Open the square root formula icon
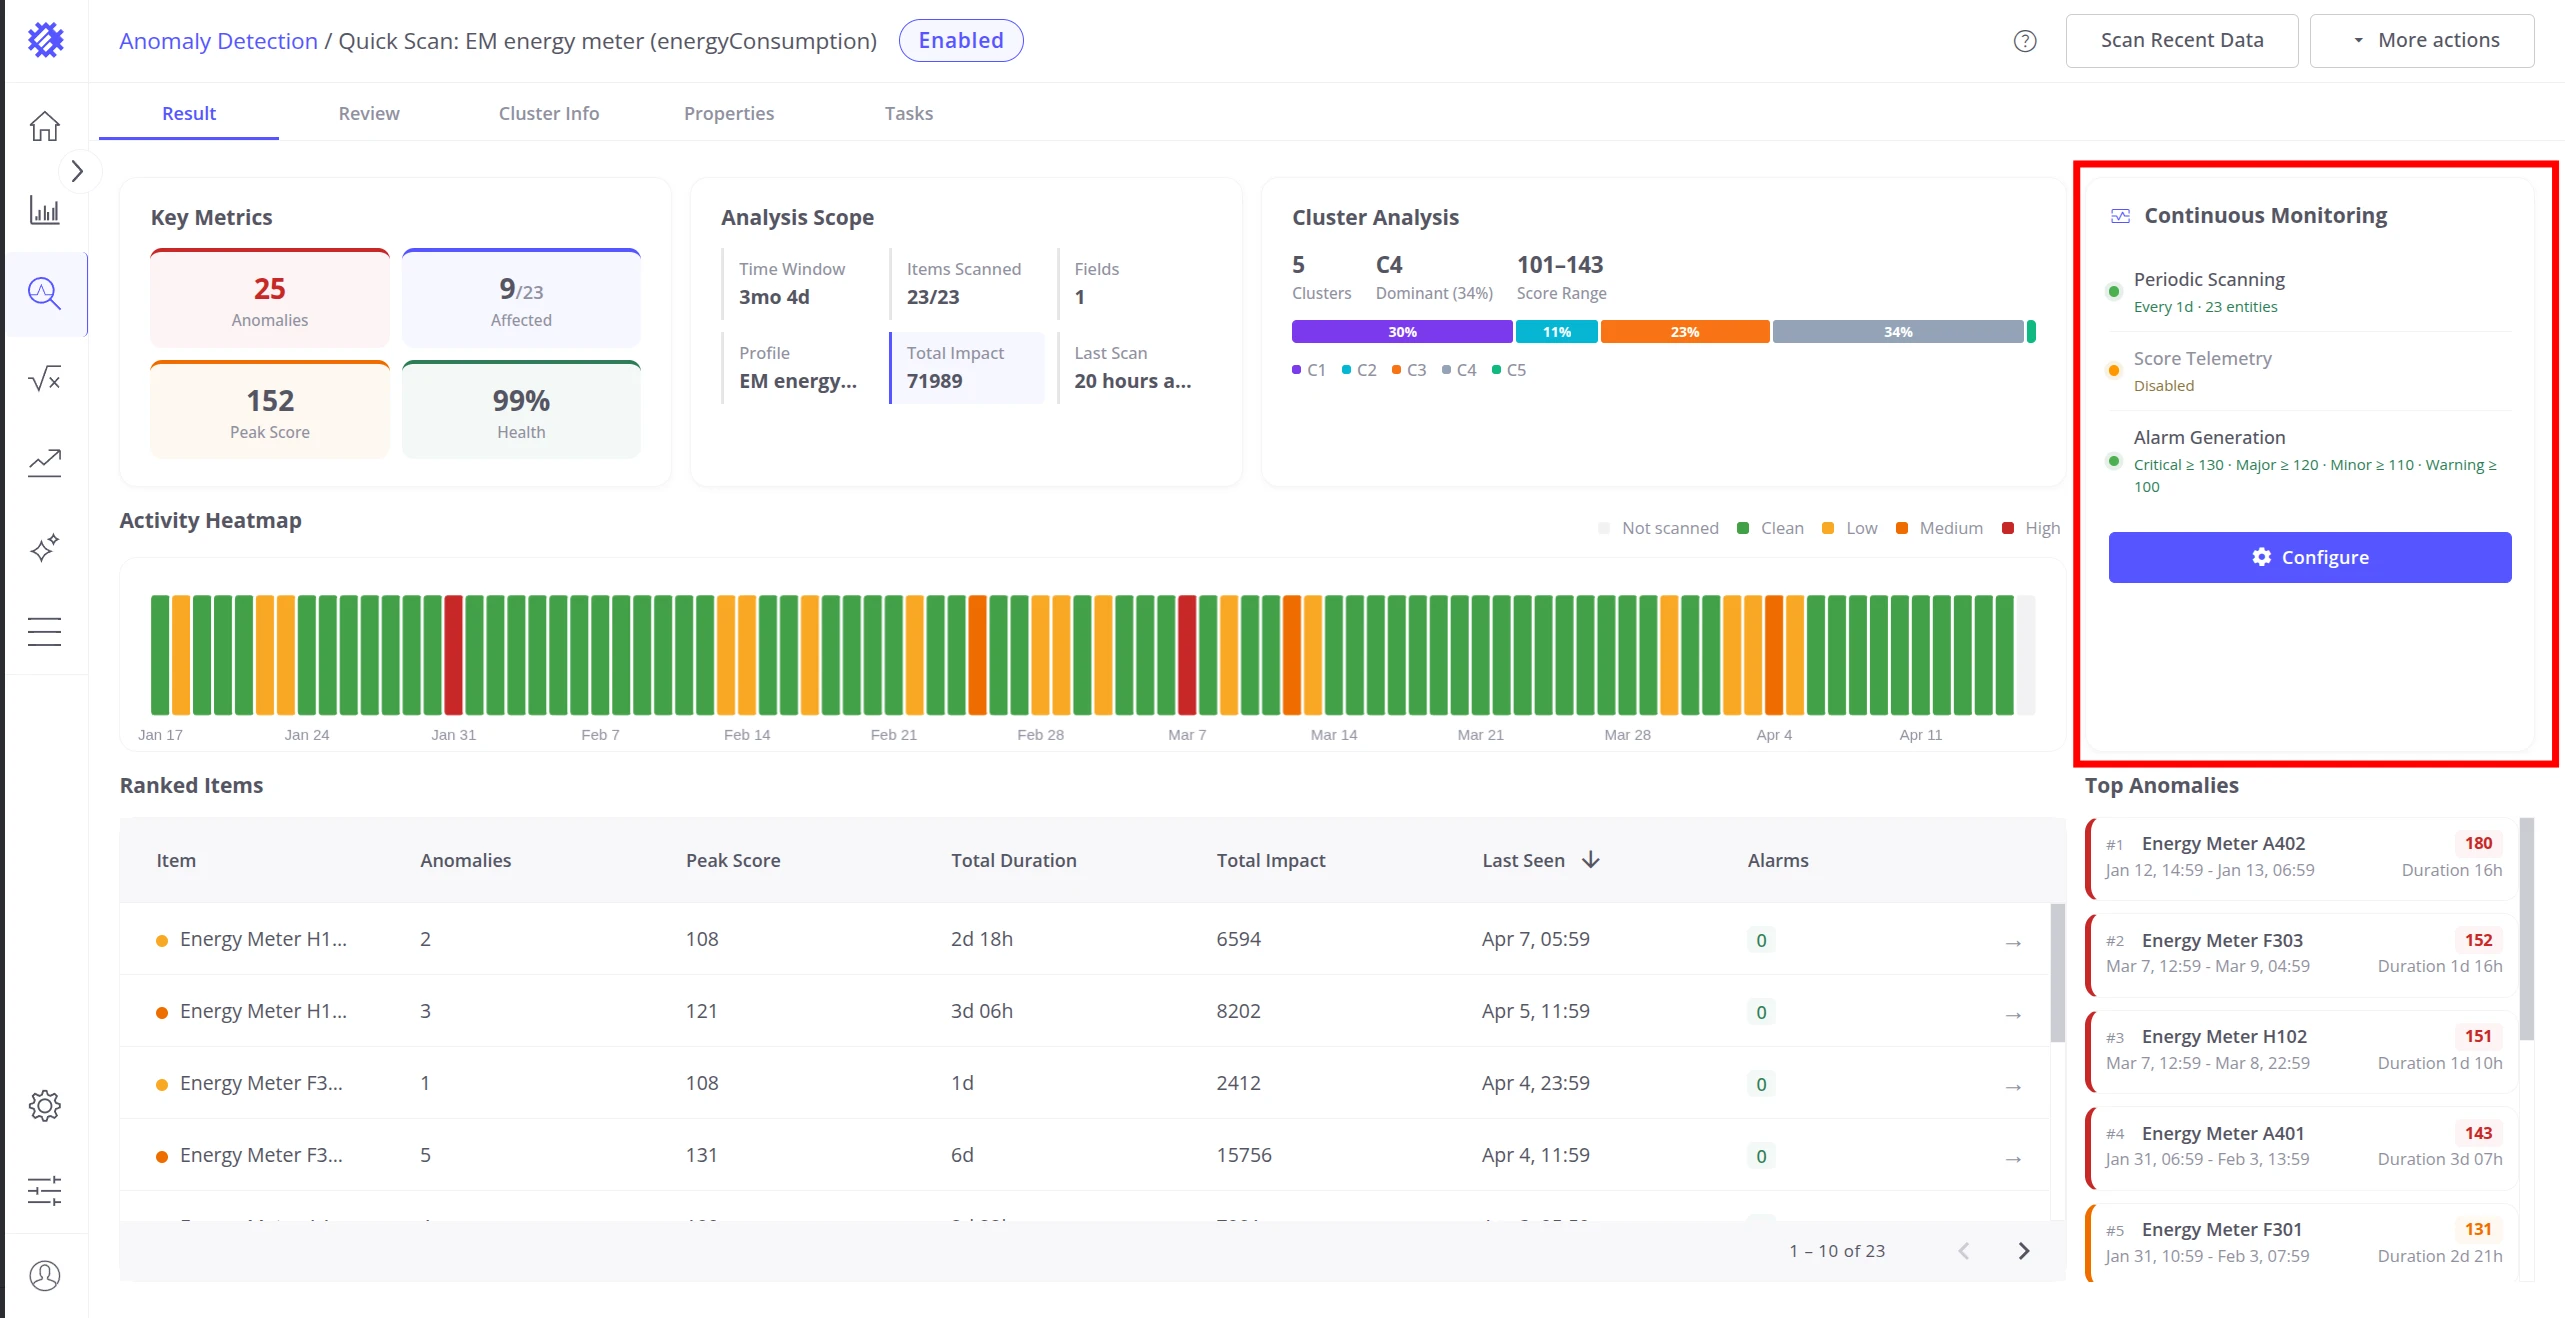2565x1318 pixels. click(x=44, y=379)
